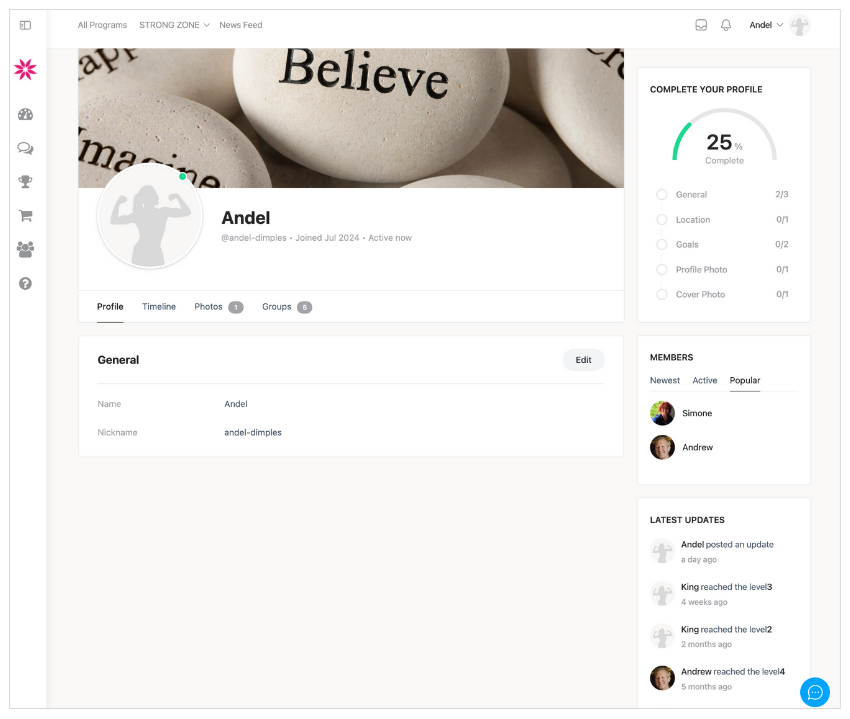Open the blue live chat bubble
The height and width of the screenshot is (719, 850).
tap(815, 692)
